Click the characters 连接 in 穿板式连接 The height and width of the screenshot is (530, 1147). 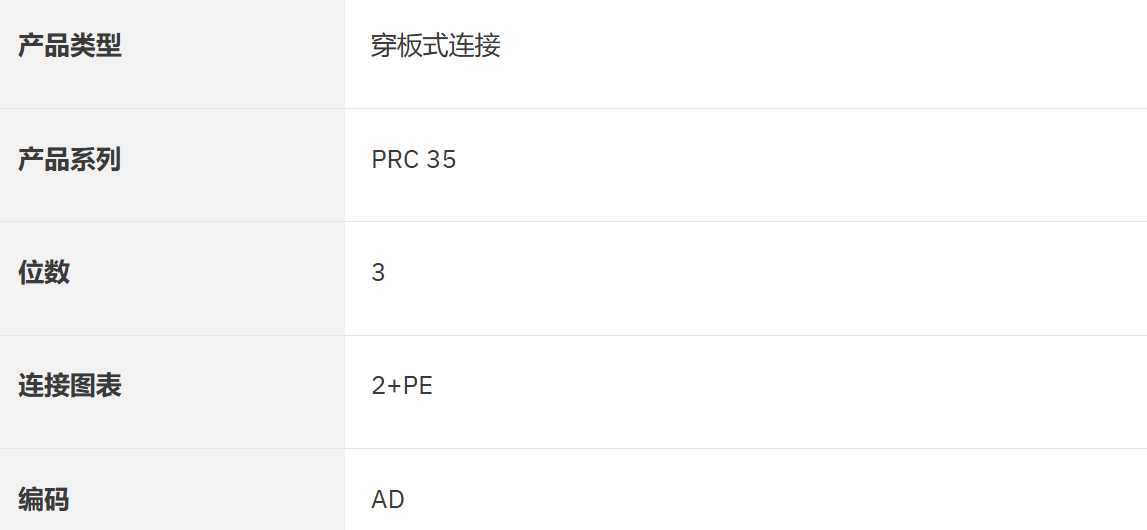click(475, 46)
